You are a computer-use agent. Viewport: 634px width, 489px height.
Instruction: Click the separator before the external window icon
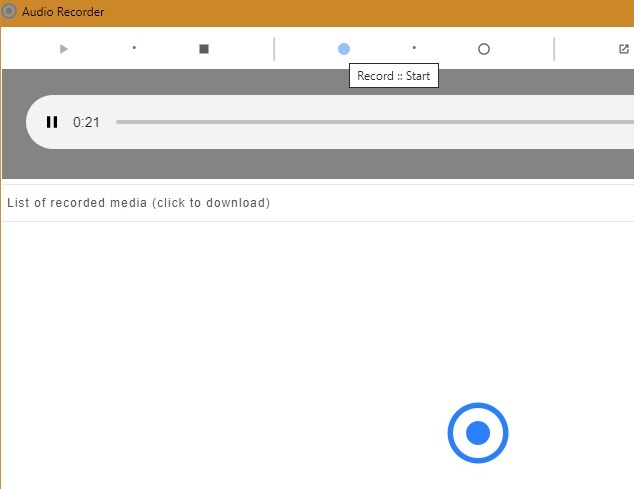[554, 49]
